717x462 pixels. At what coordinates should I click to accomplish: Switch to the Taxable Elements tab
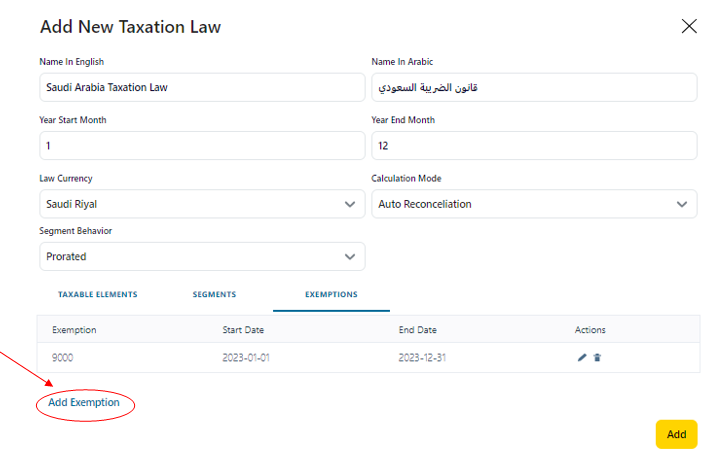click(97, 295)
